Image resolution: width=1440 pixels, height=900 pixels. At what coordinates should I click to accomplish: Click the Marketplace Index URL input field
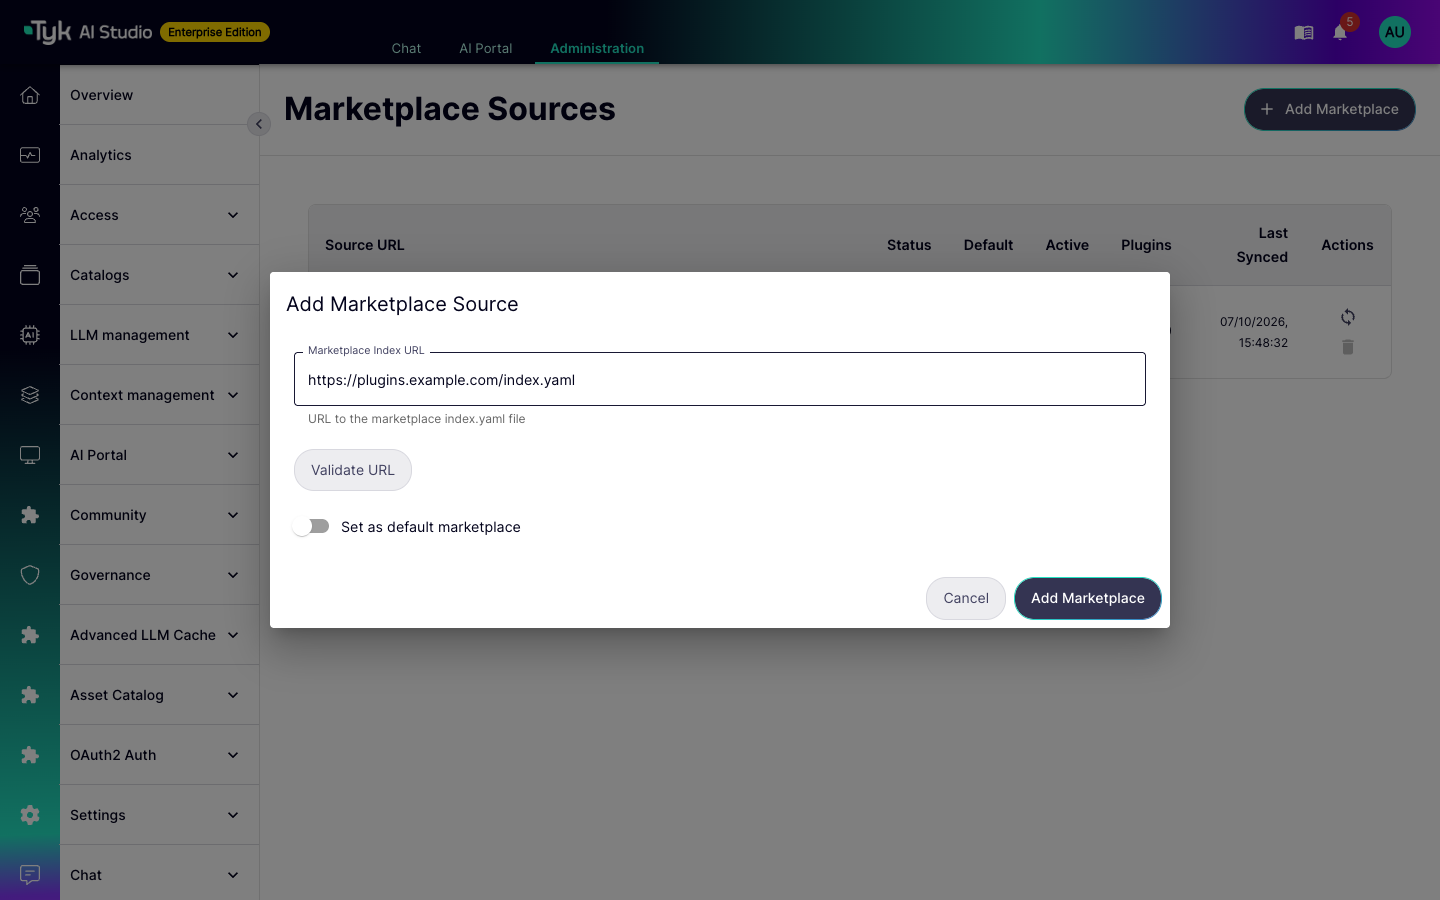pos(720,379)
